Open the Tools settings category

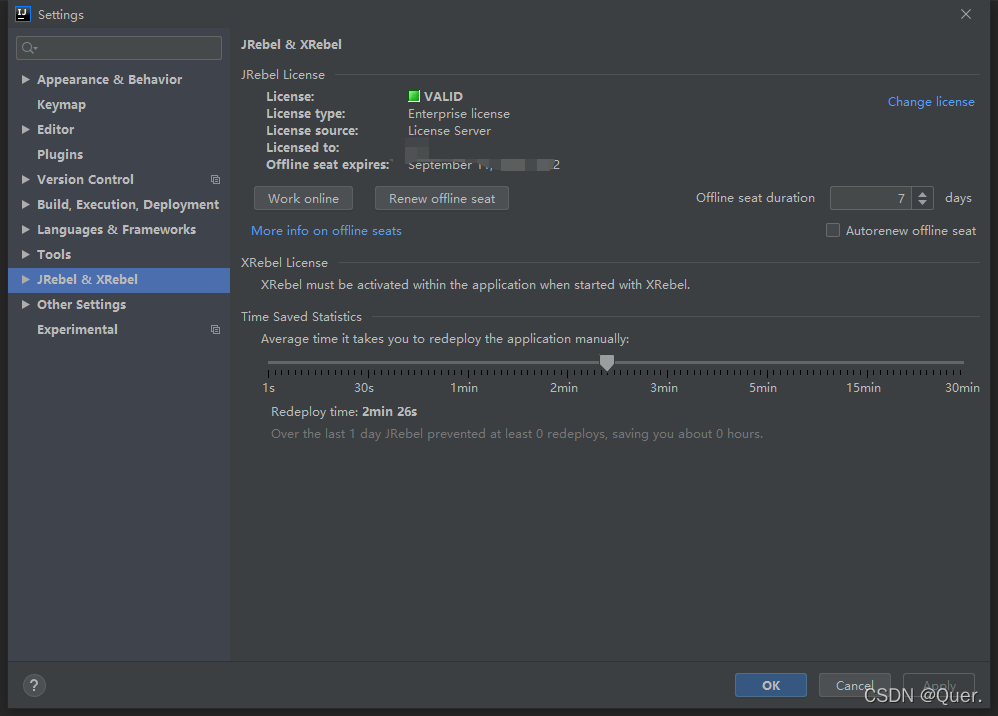[54, 255]
